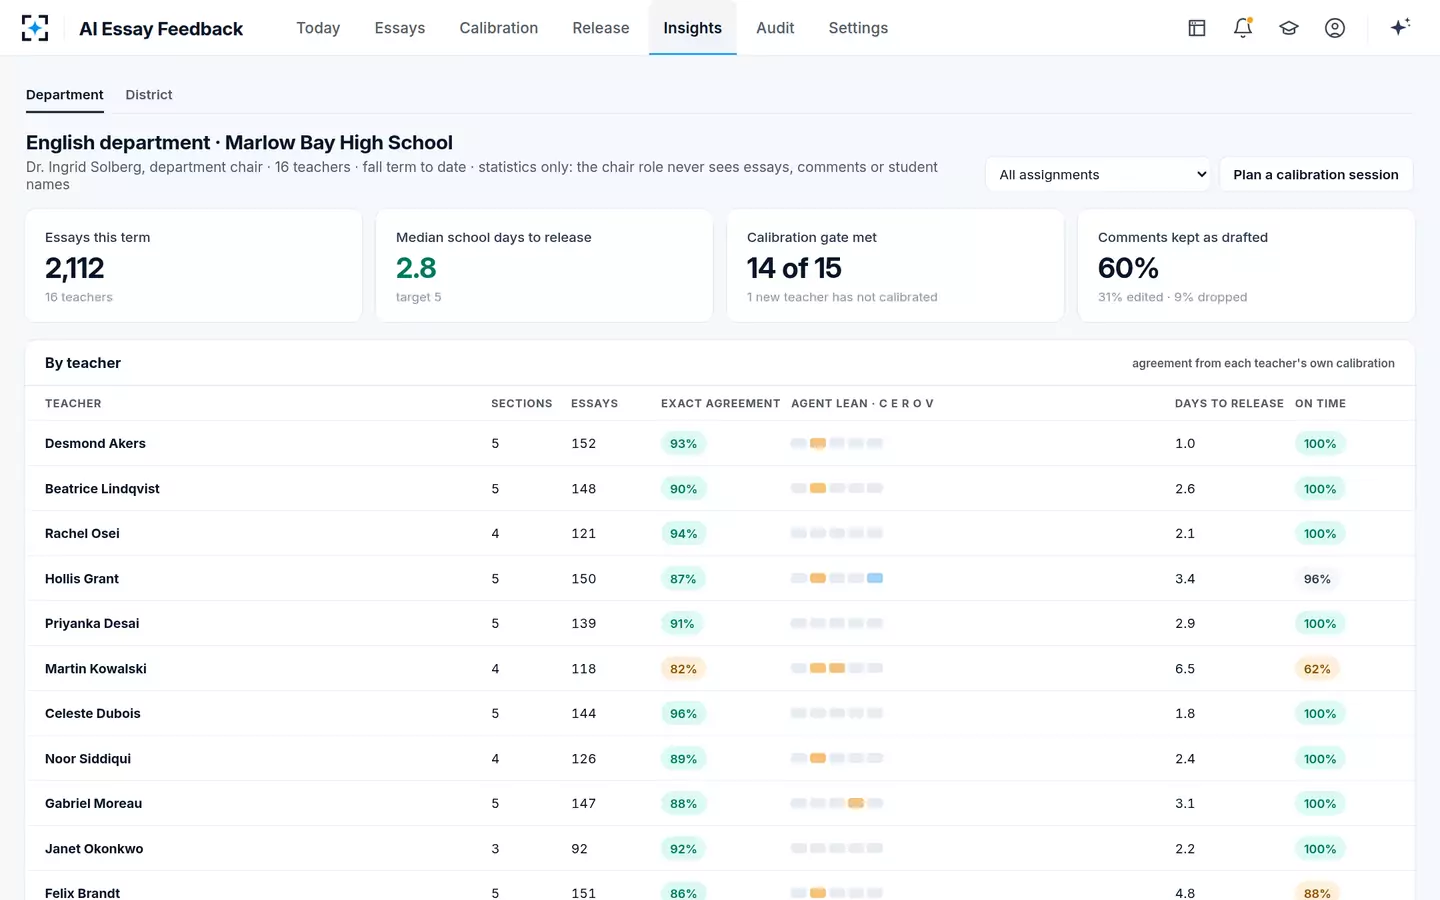Click the Essays this term card

(x=194, y=266)
